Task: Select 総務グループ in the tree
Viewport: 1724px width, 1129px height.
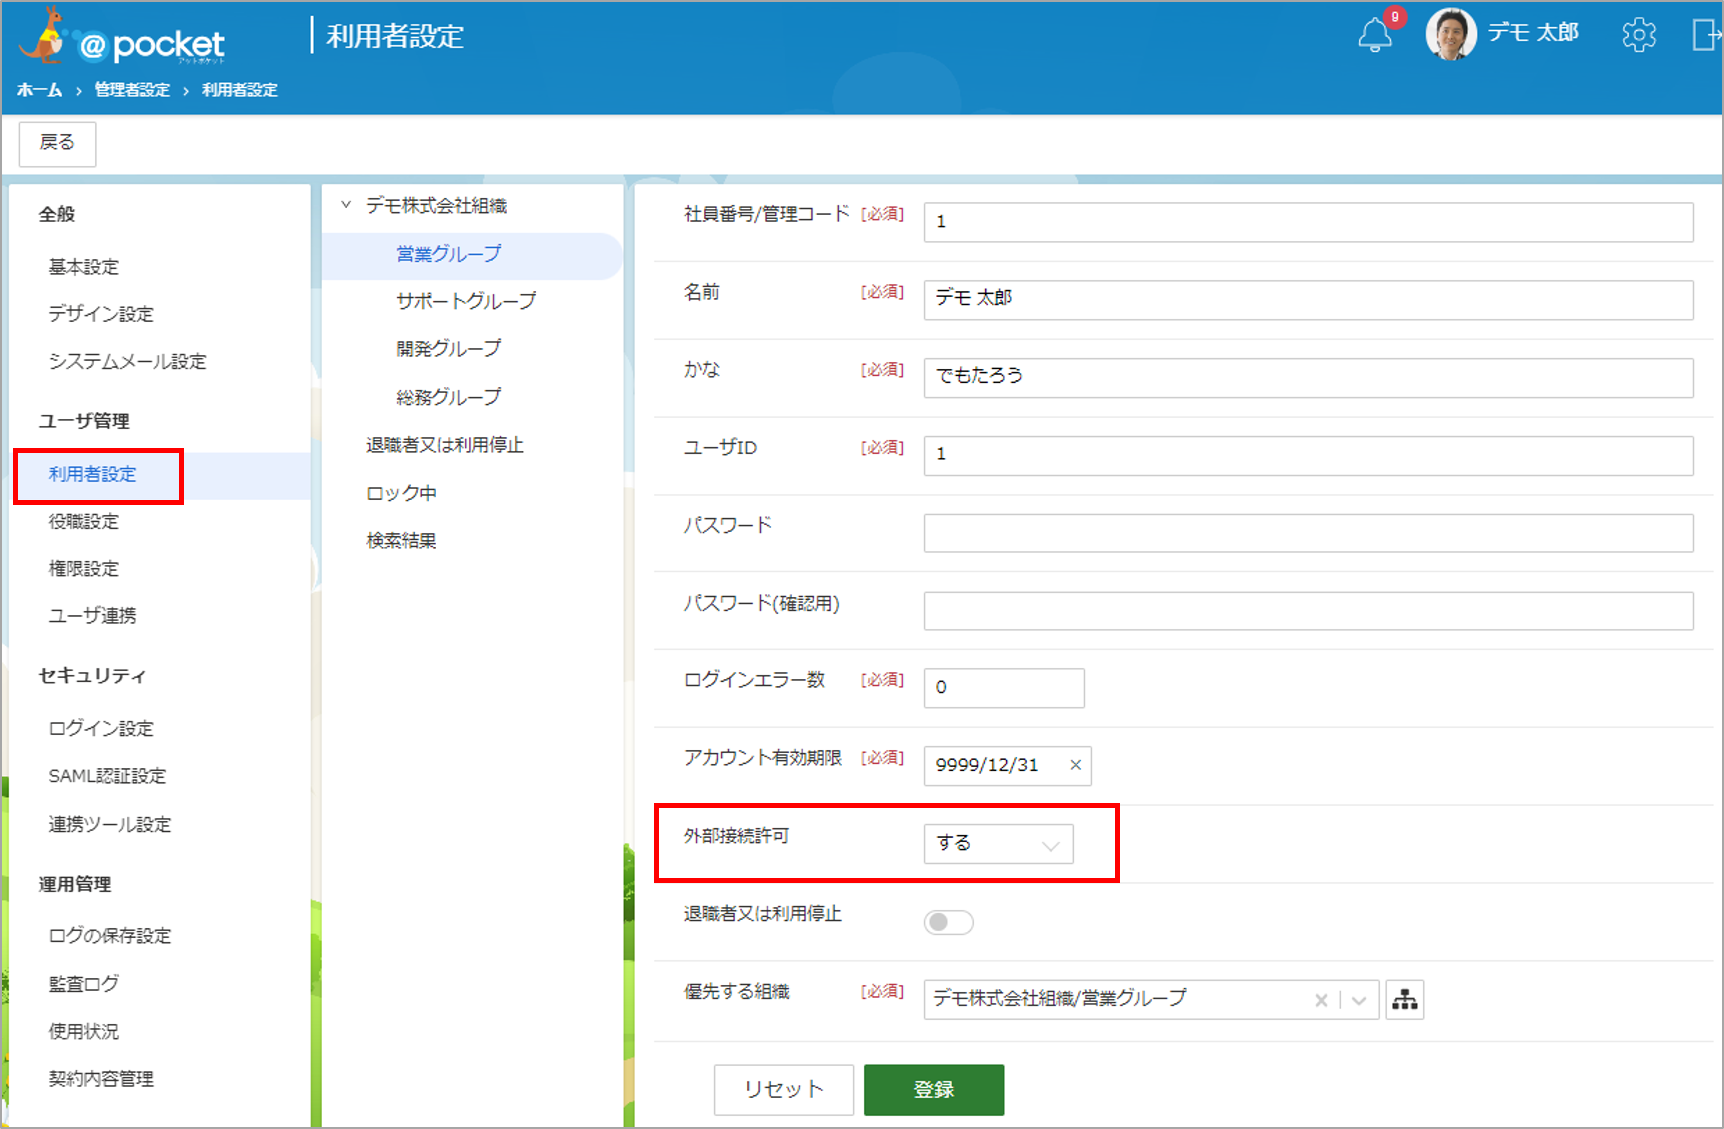Action: (449, 397)
